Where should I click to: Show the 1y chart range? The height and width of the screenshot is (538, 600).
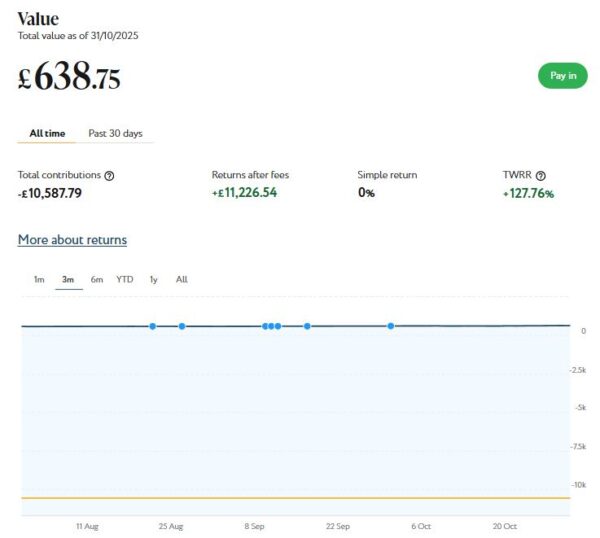click(x=153, y=280)
